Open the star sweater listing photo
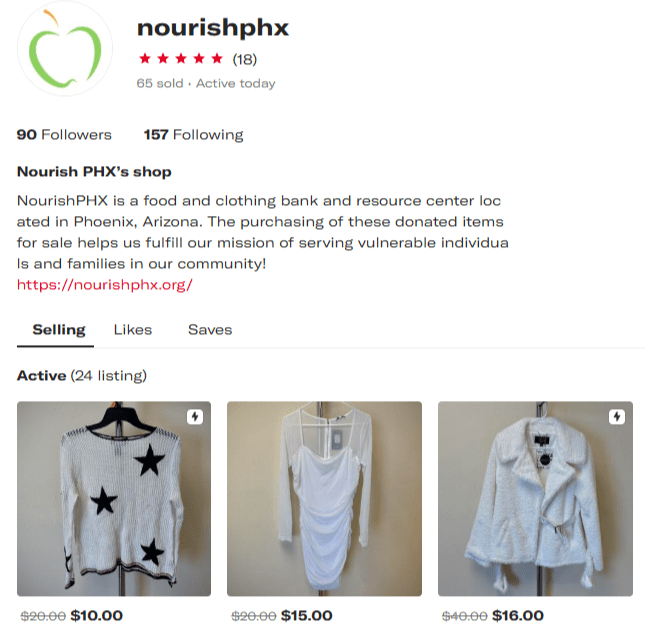 pos(114,499)
